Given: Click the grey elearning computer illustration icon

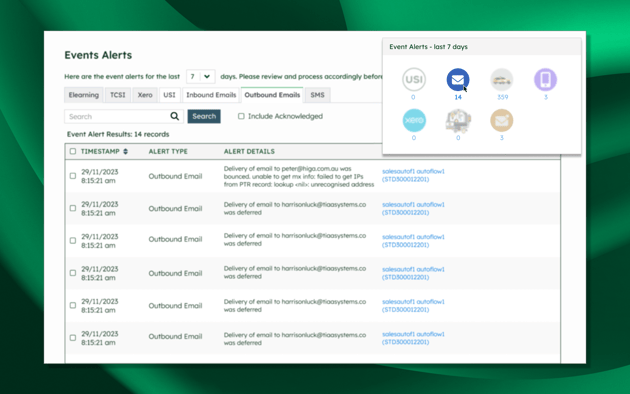Looking at the screenshot, I should coord(458,120).
